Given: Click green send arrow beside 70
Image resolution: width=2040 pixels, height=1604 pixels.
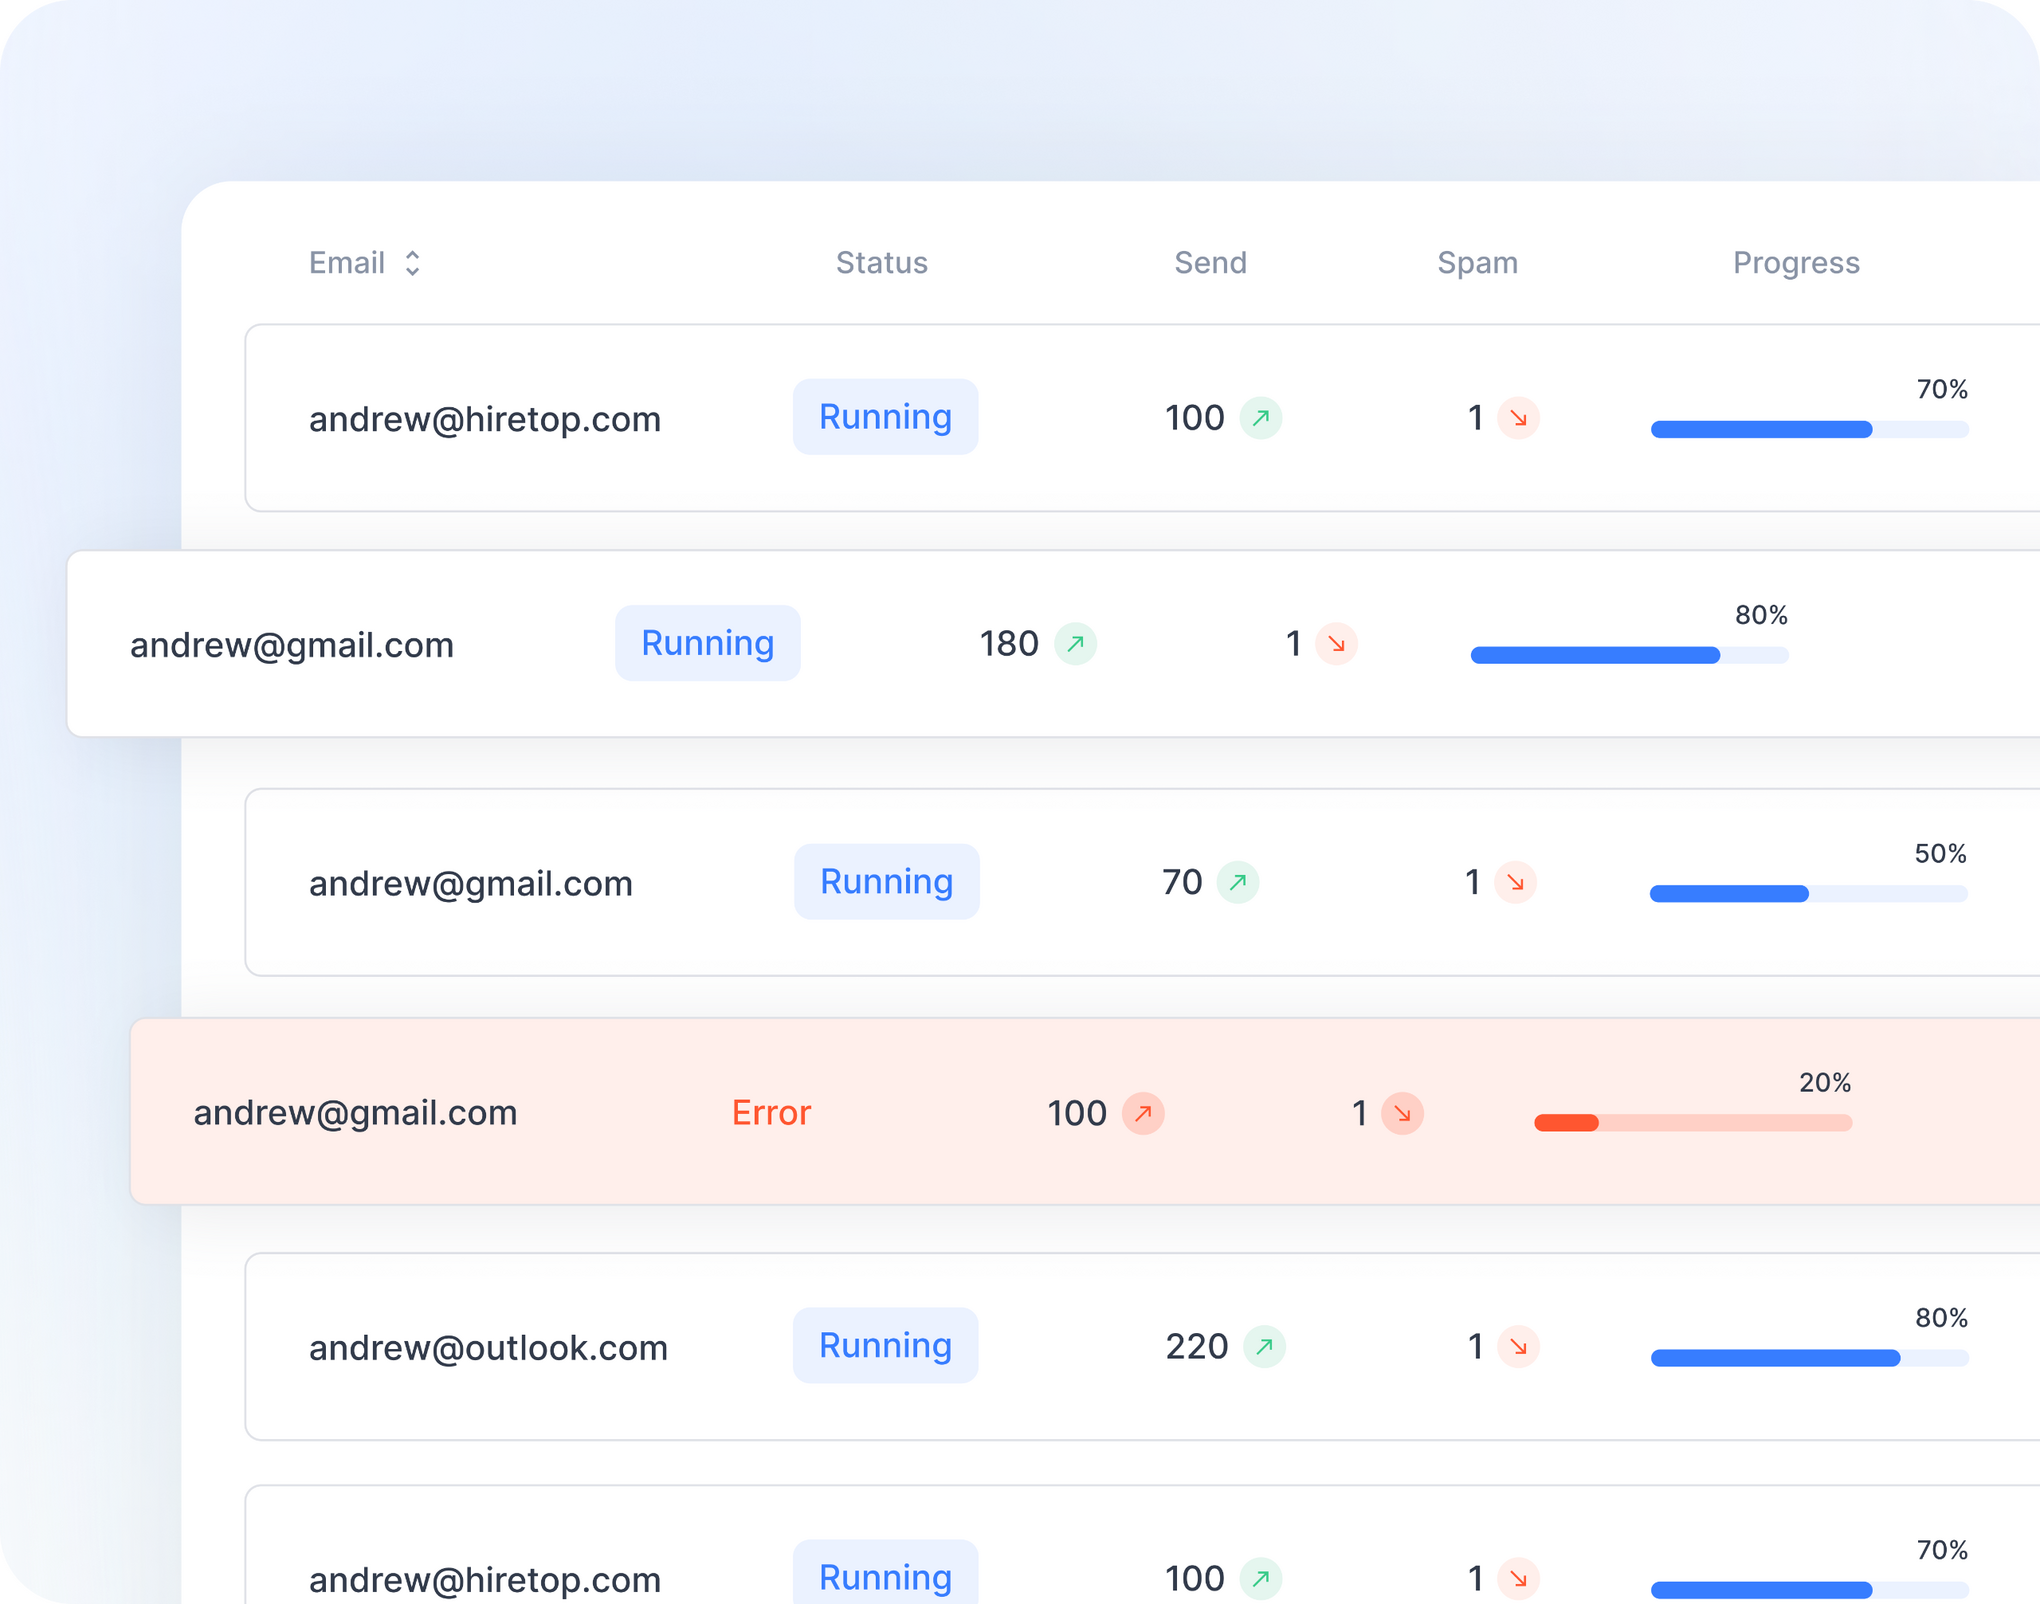Looking at the screenshot, I should pos(1237,882).
